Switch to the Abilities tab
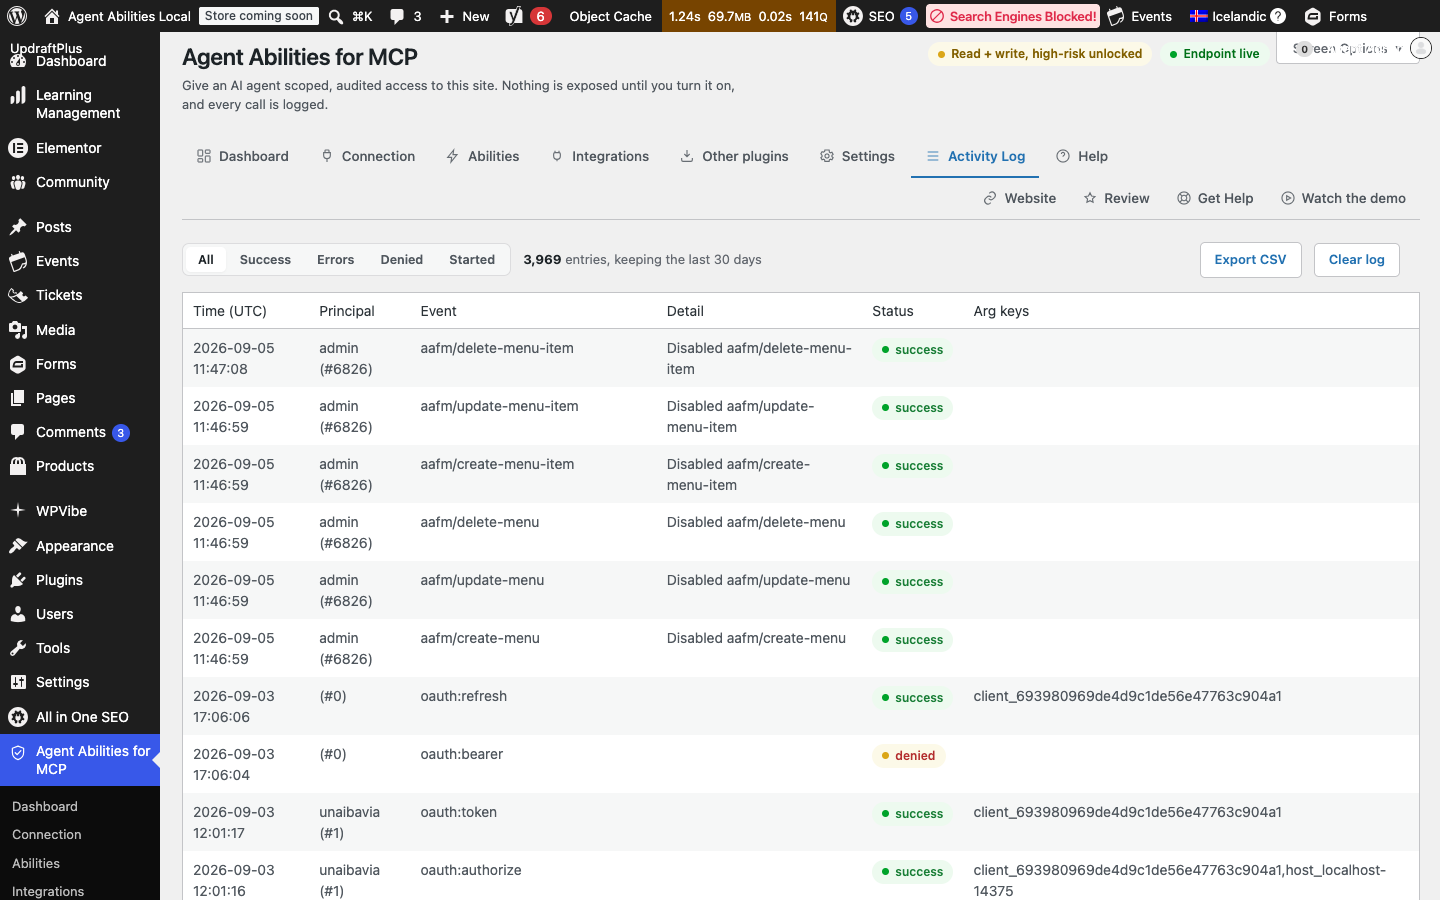The height and width of the screenshot is (900, 1440). pyautogui.click(x=483, y=156)
